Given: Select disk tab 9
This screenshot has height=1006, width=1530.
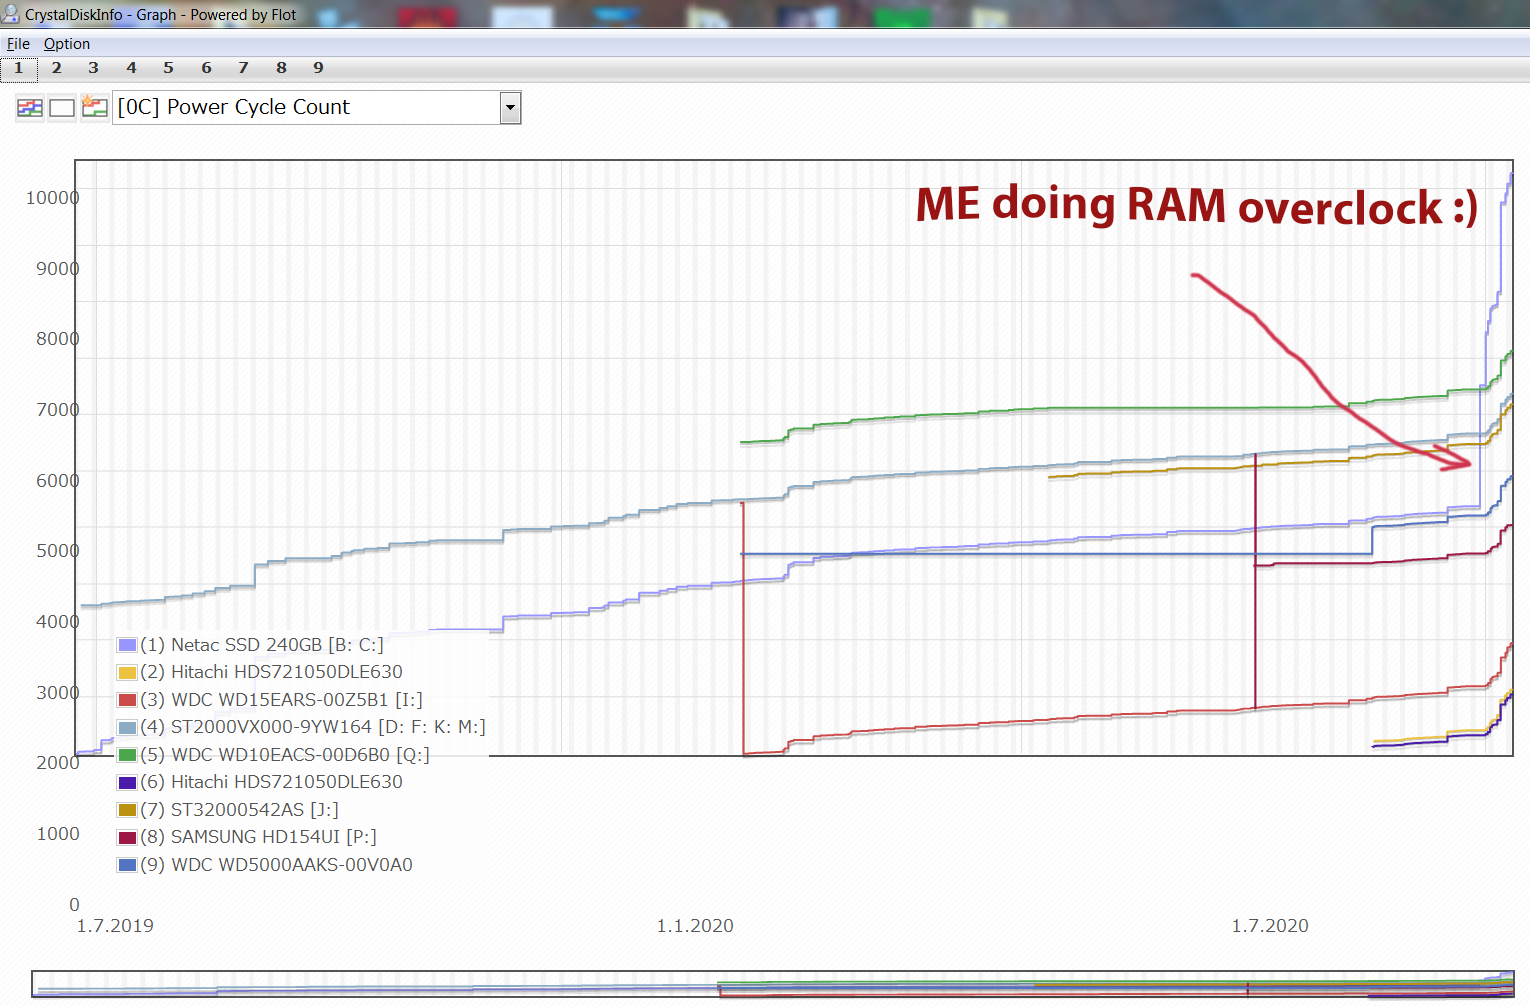Looking at the screenshot, I should point(319,68).
